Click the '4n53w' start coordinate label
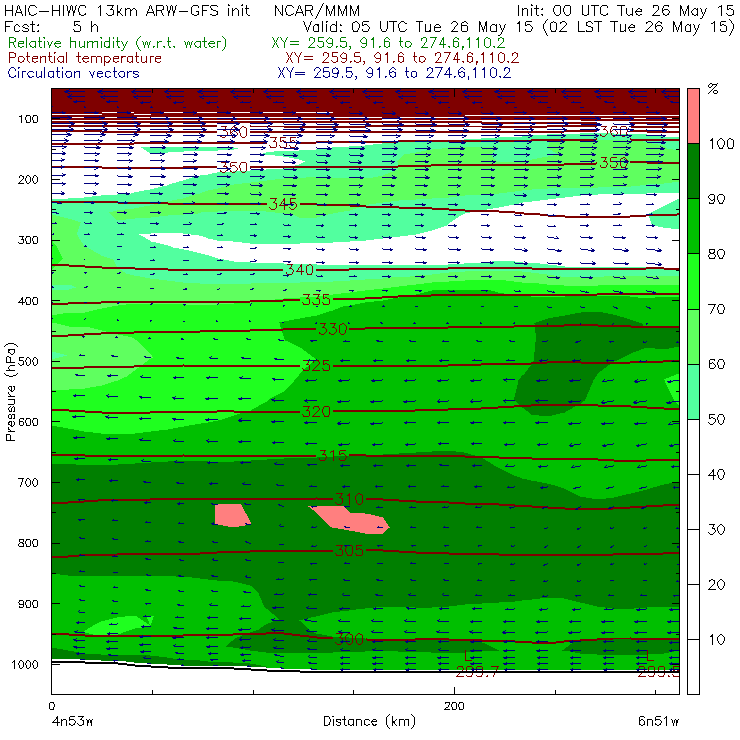The image size is (740, 740). 72,721
